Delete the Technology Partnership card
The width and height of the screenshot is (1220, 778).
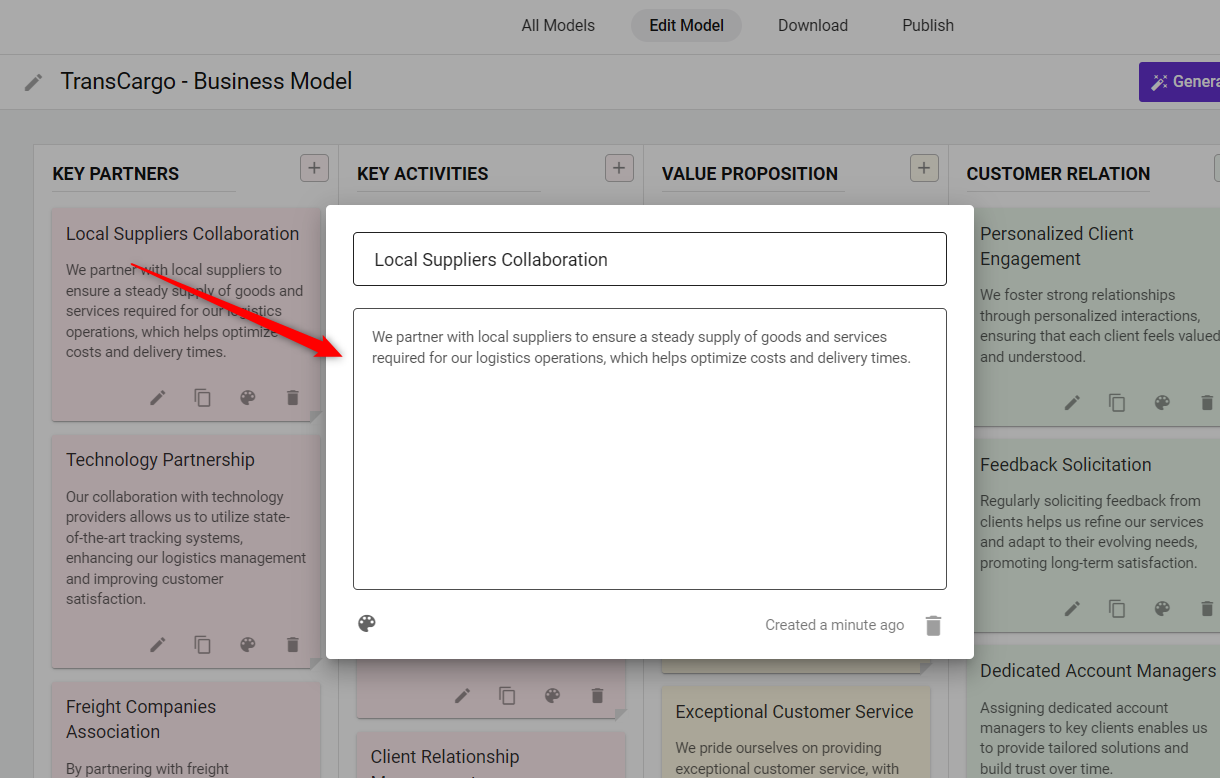pyautogui.click(x=293, y=645)
